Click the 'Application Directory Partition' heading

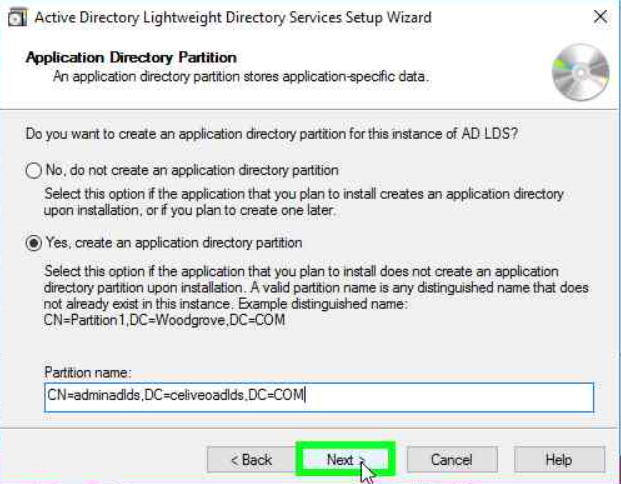pos(131,58)
